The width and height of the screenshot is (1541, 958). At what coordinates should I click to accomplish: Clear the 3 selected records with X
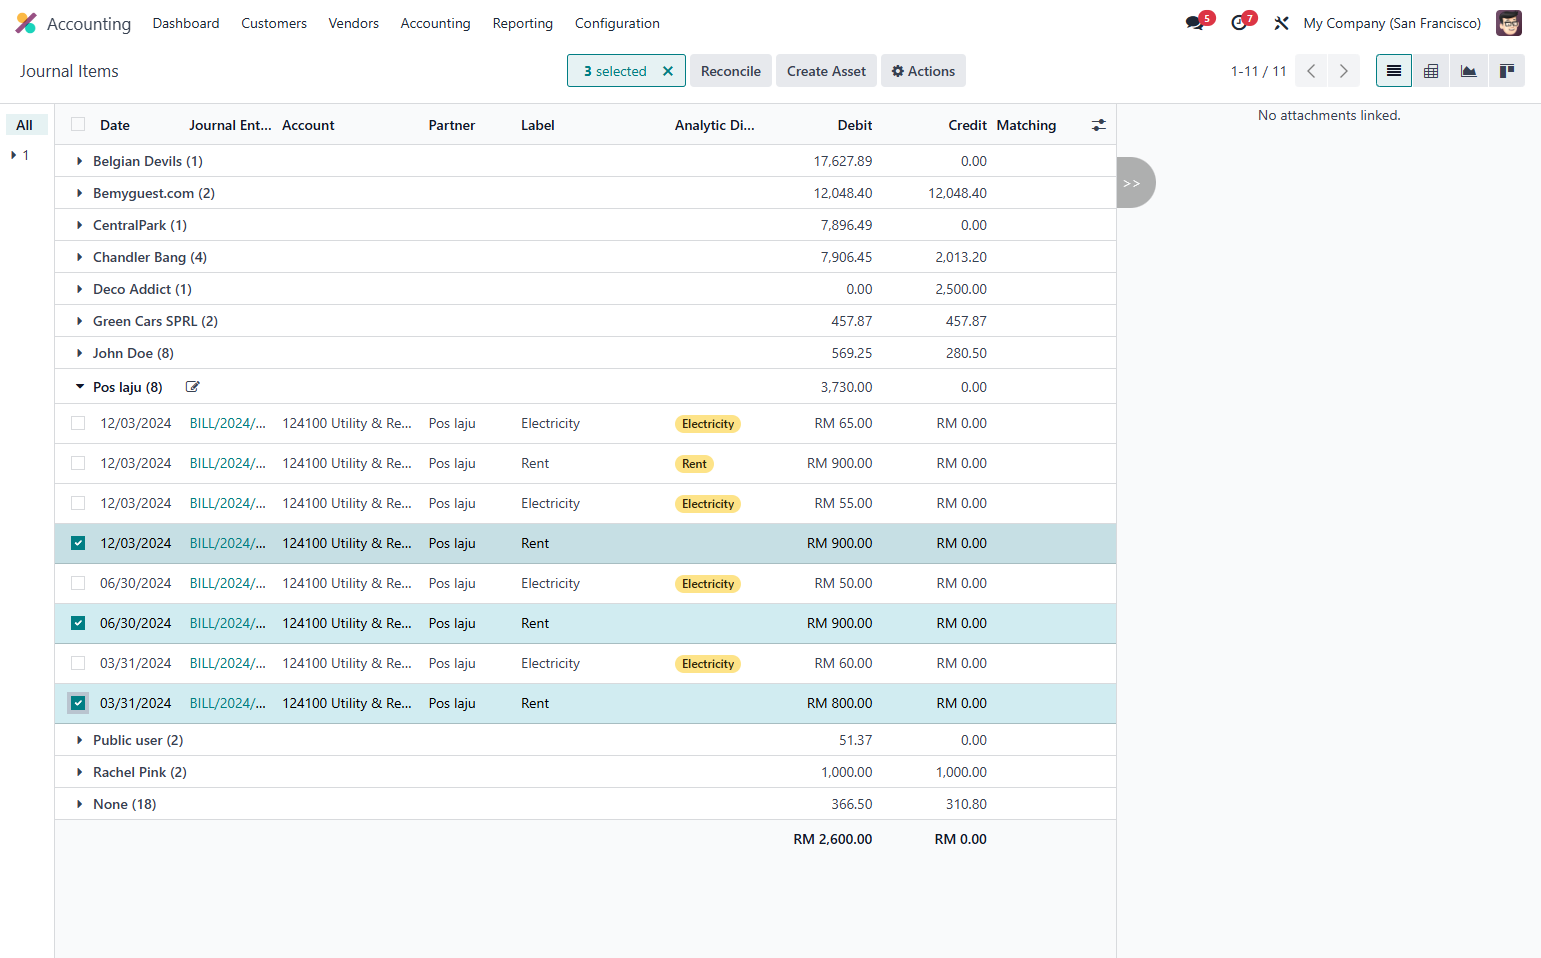pos(668,71)
